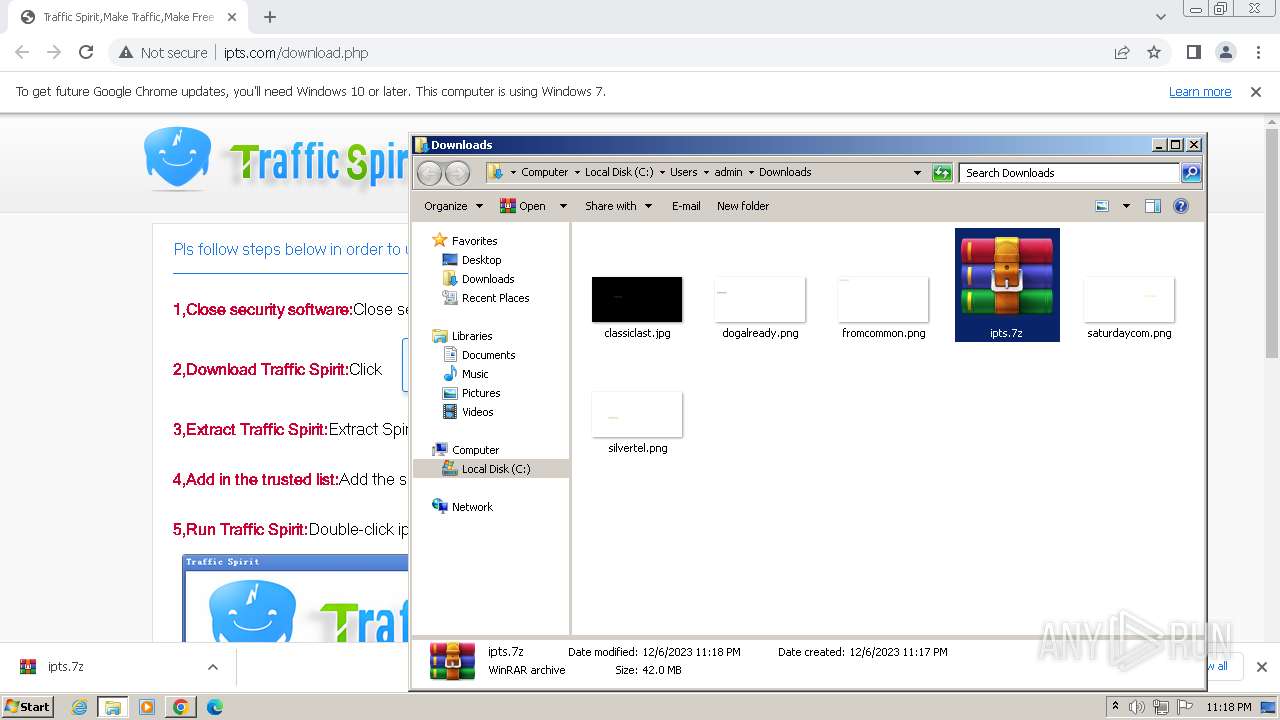This screenshot has height=720, width=1280.
Task: Select the dogalready.png file
Action: click(x=760, y=309)
